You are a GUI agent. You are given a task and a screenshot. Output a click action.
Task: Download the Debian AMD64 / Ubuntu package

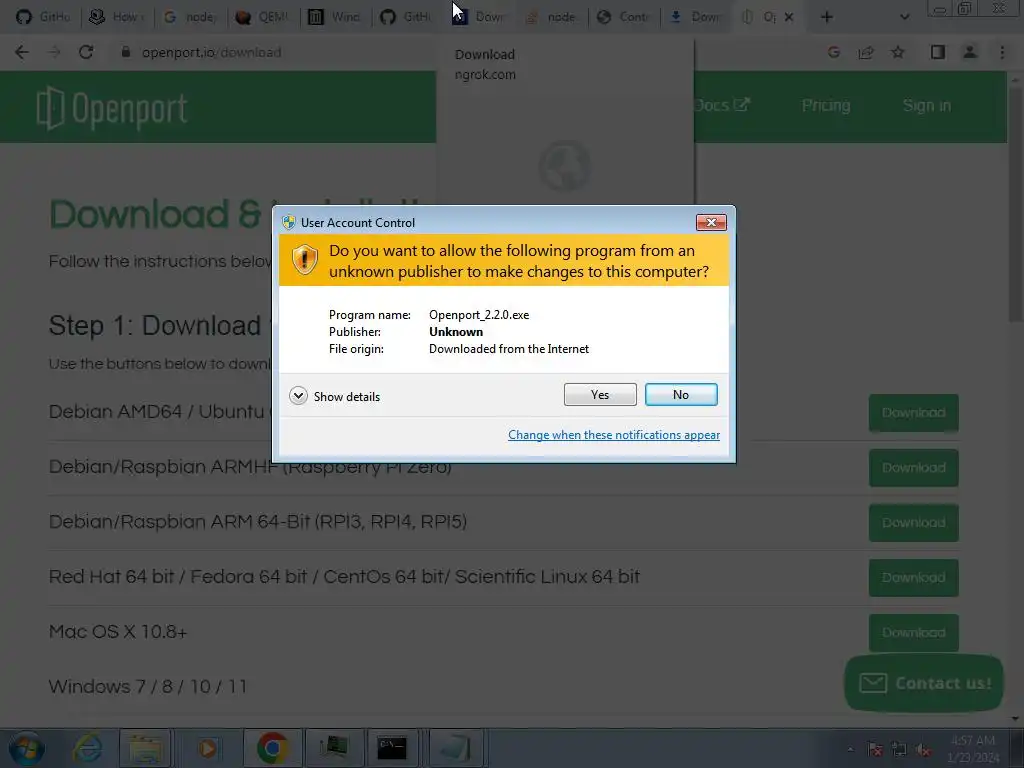coord(913,413)
